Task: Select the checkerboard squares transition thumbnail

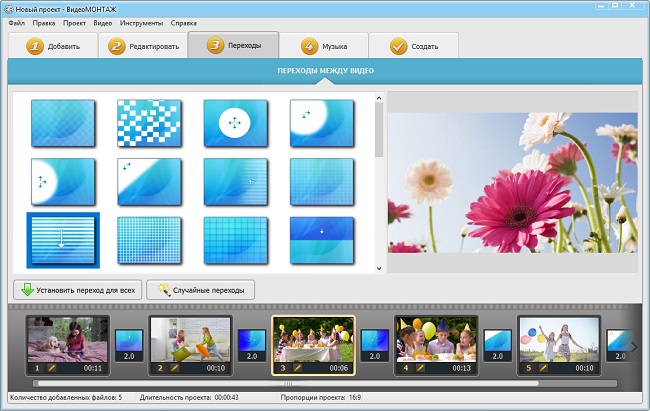Action: click(149, 123)
